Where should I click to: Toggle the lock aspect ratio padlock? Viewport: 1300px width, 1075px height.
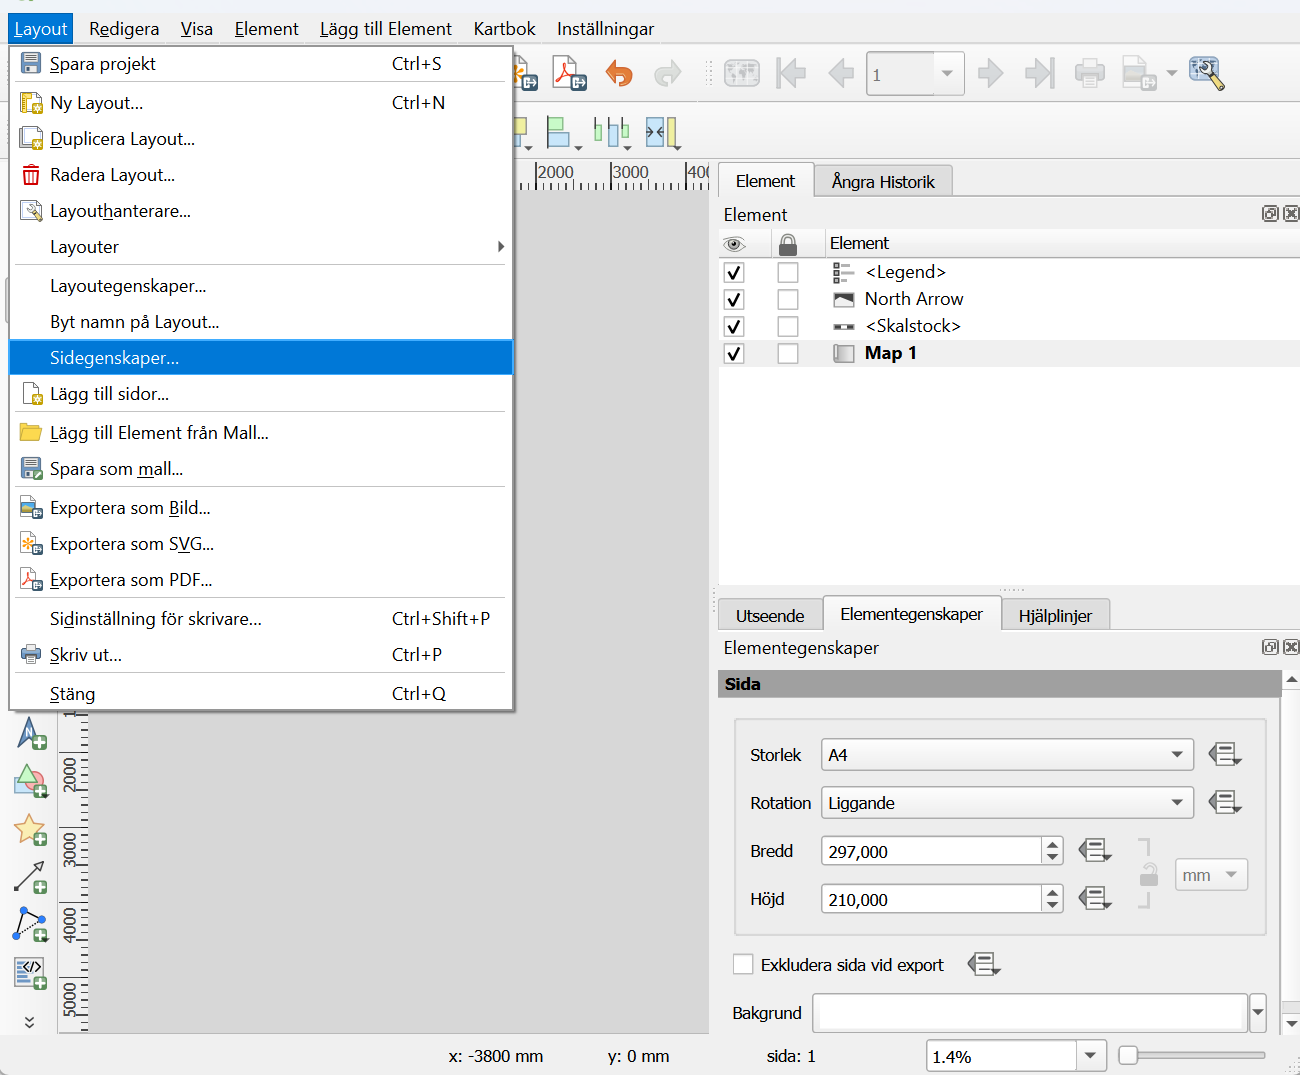click(x=1149, y=874)
